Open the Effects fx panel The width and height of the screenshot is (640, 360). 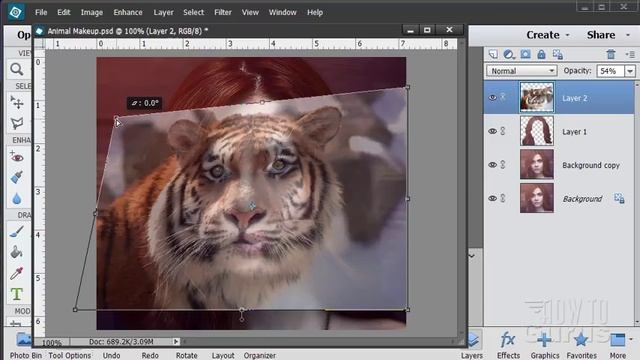508,345
